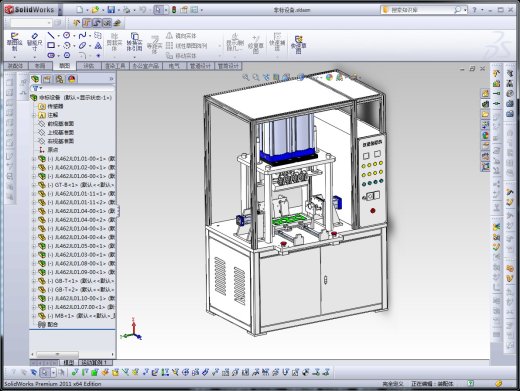The height and width of the screenshot is (391, 520).
Task: Switch to the third highlighted CommandManager tab
Action: pyautogui.click(x=65, y=66)
